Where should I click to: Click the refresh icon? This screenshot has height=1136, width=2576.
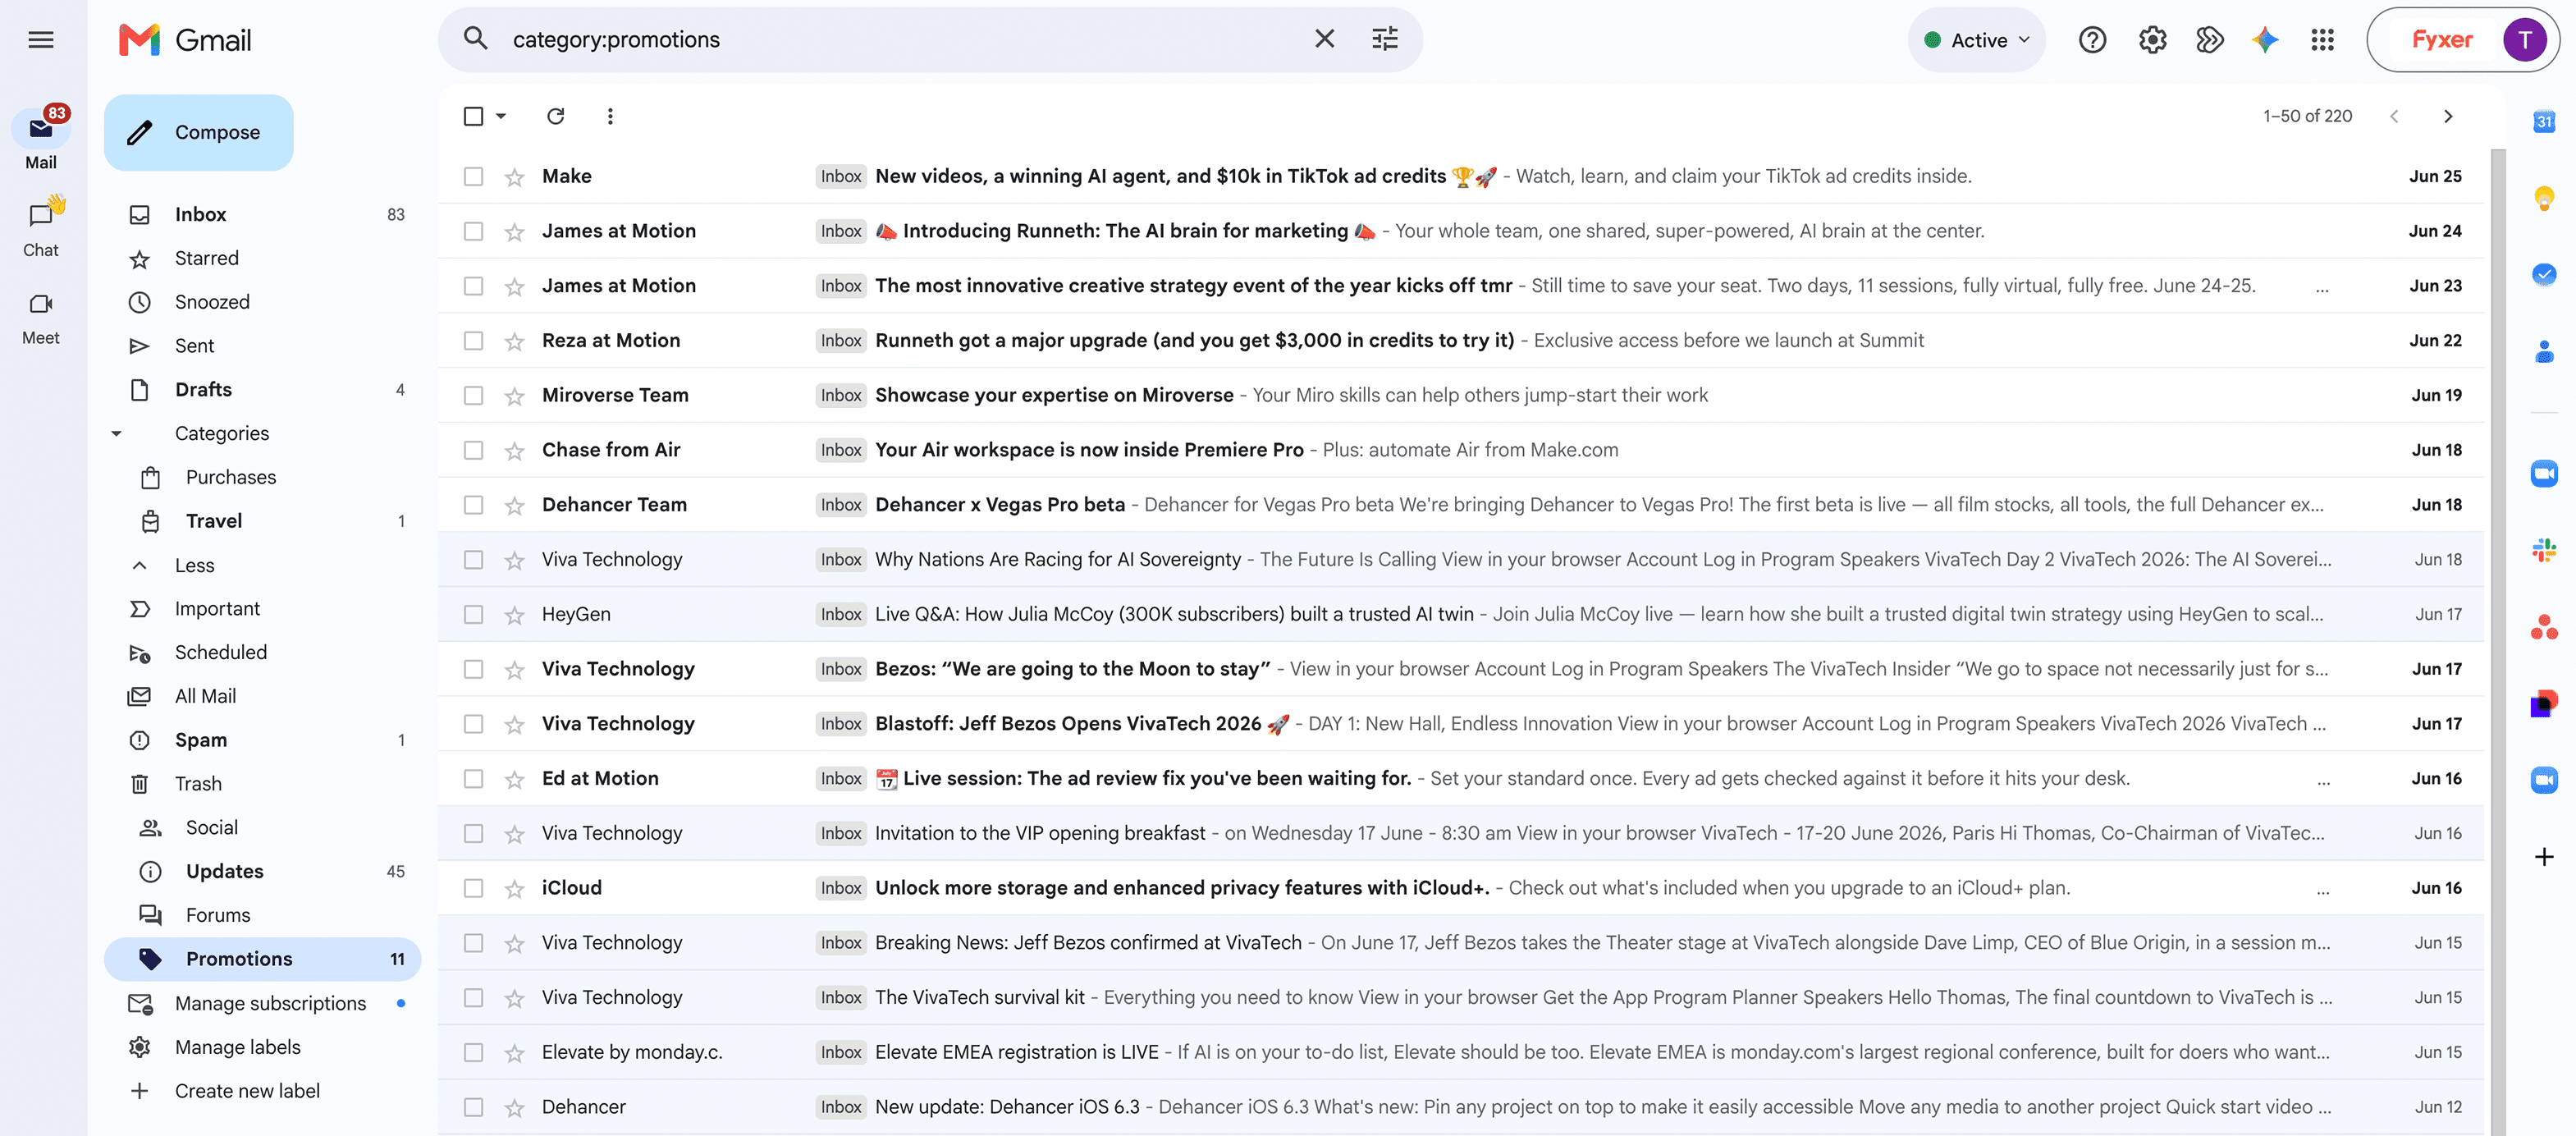556,116
